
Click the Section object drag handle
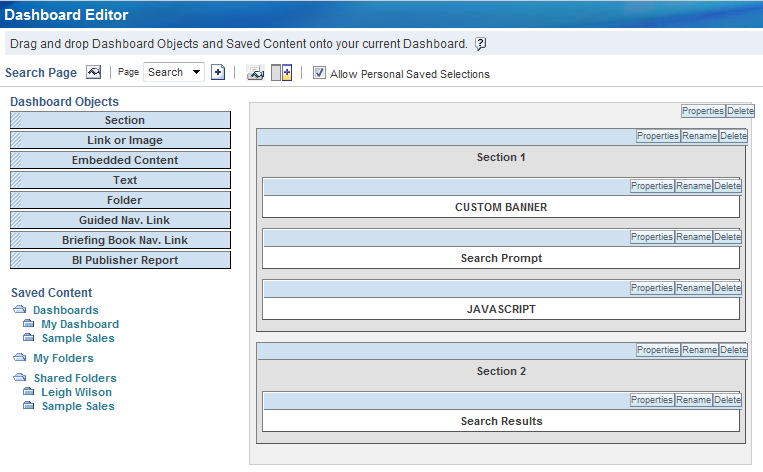[16, 120]
